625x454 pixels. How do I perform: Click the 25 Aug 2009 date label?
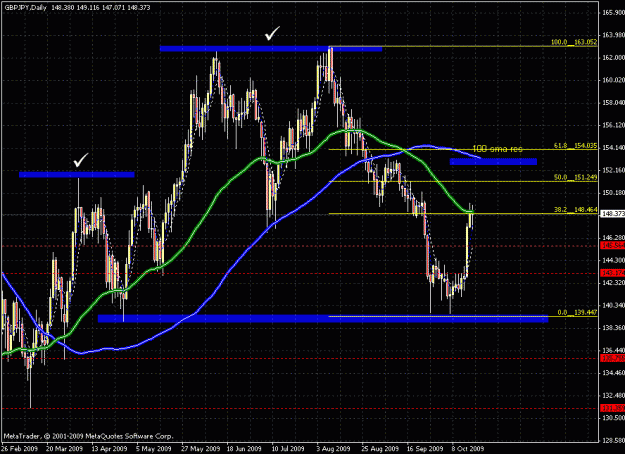380,449
